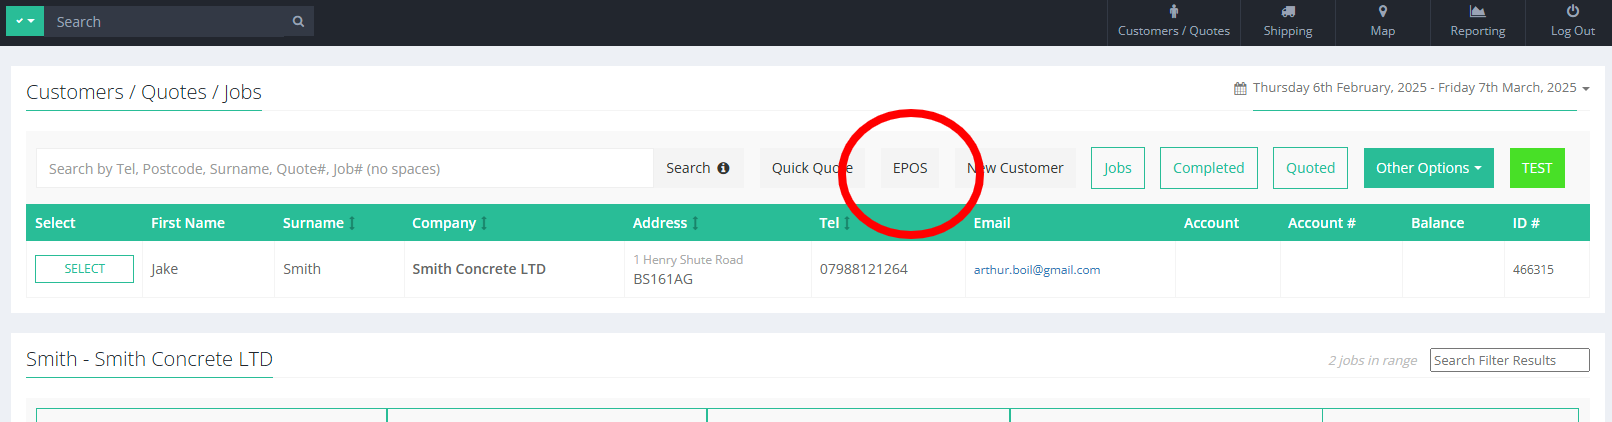Sort table by Surname column

319,223
